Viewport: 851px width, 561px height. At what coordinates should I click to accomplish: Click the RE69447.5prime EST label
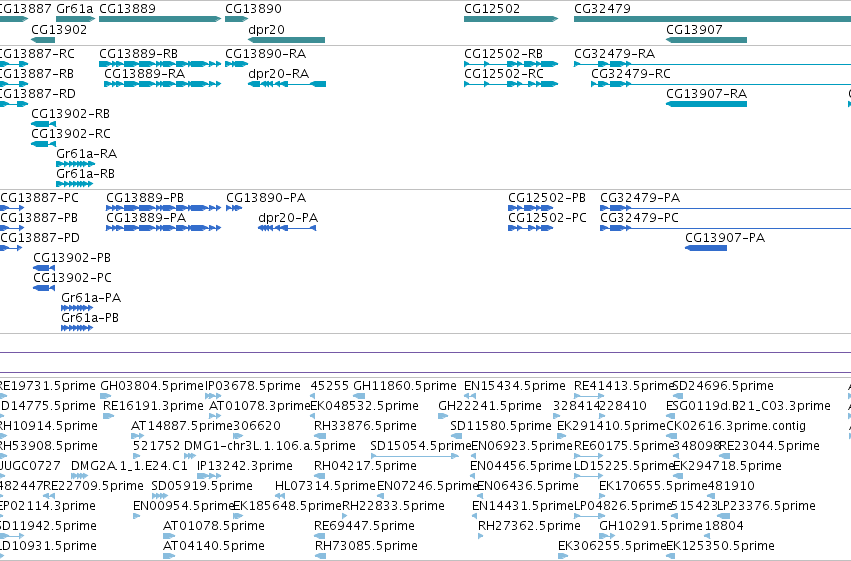[364, 527]
